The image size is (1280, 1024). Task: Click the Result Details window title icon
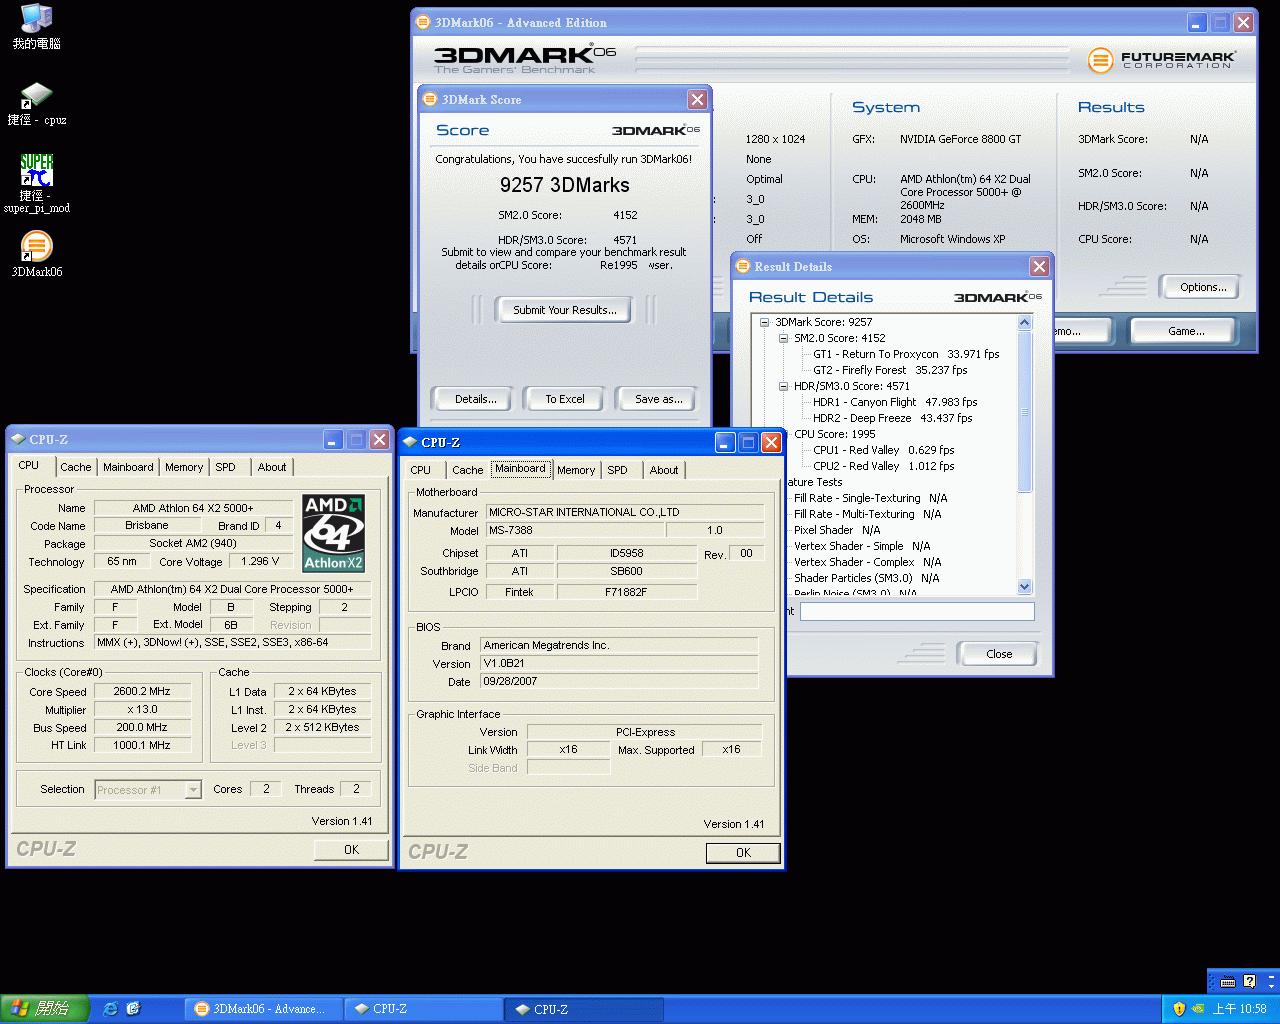pos(743,266)
